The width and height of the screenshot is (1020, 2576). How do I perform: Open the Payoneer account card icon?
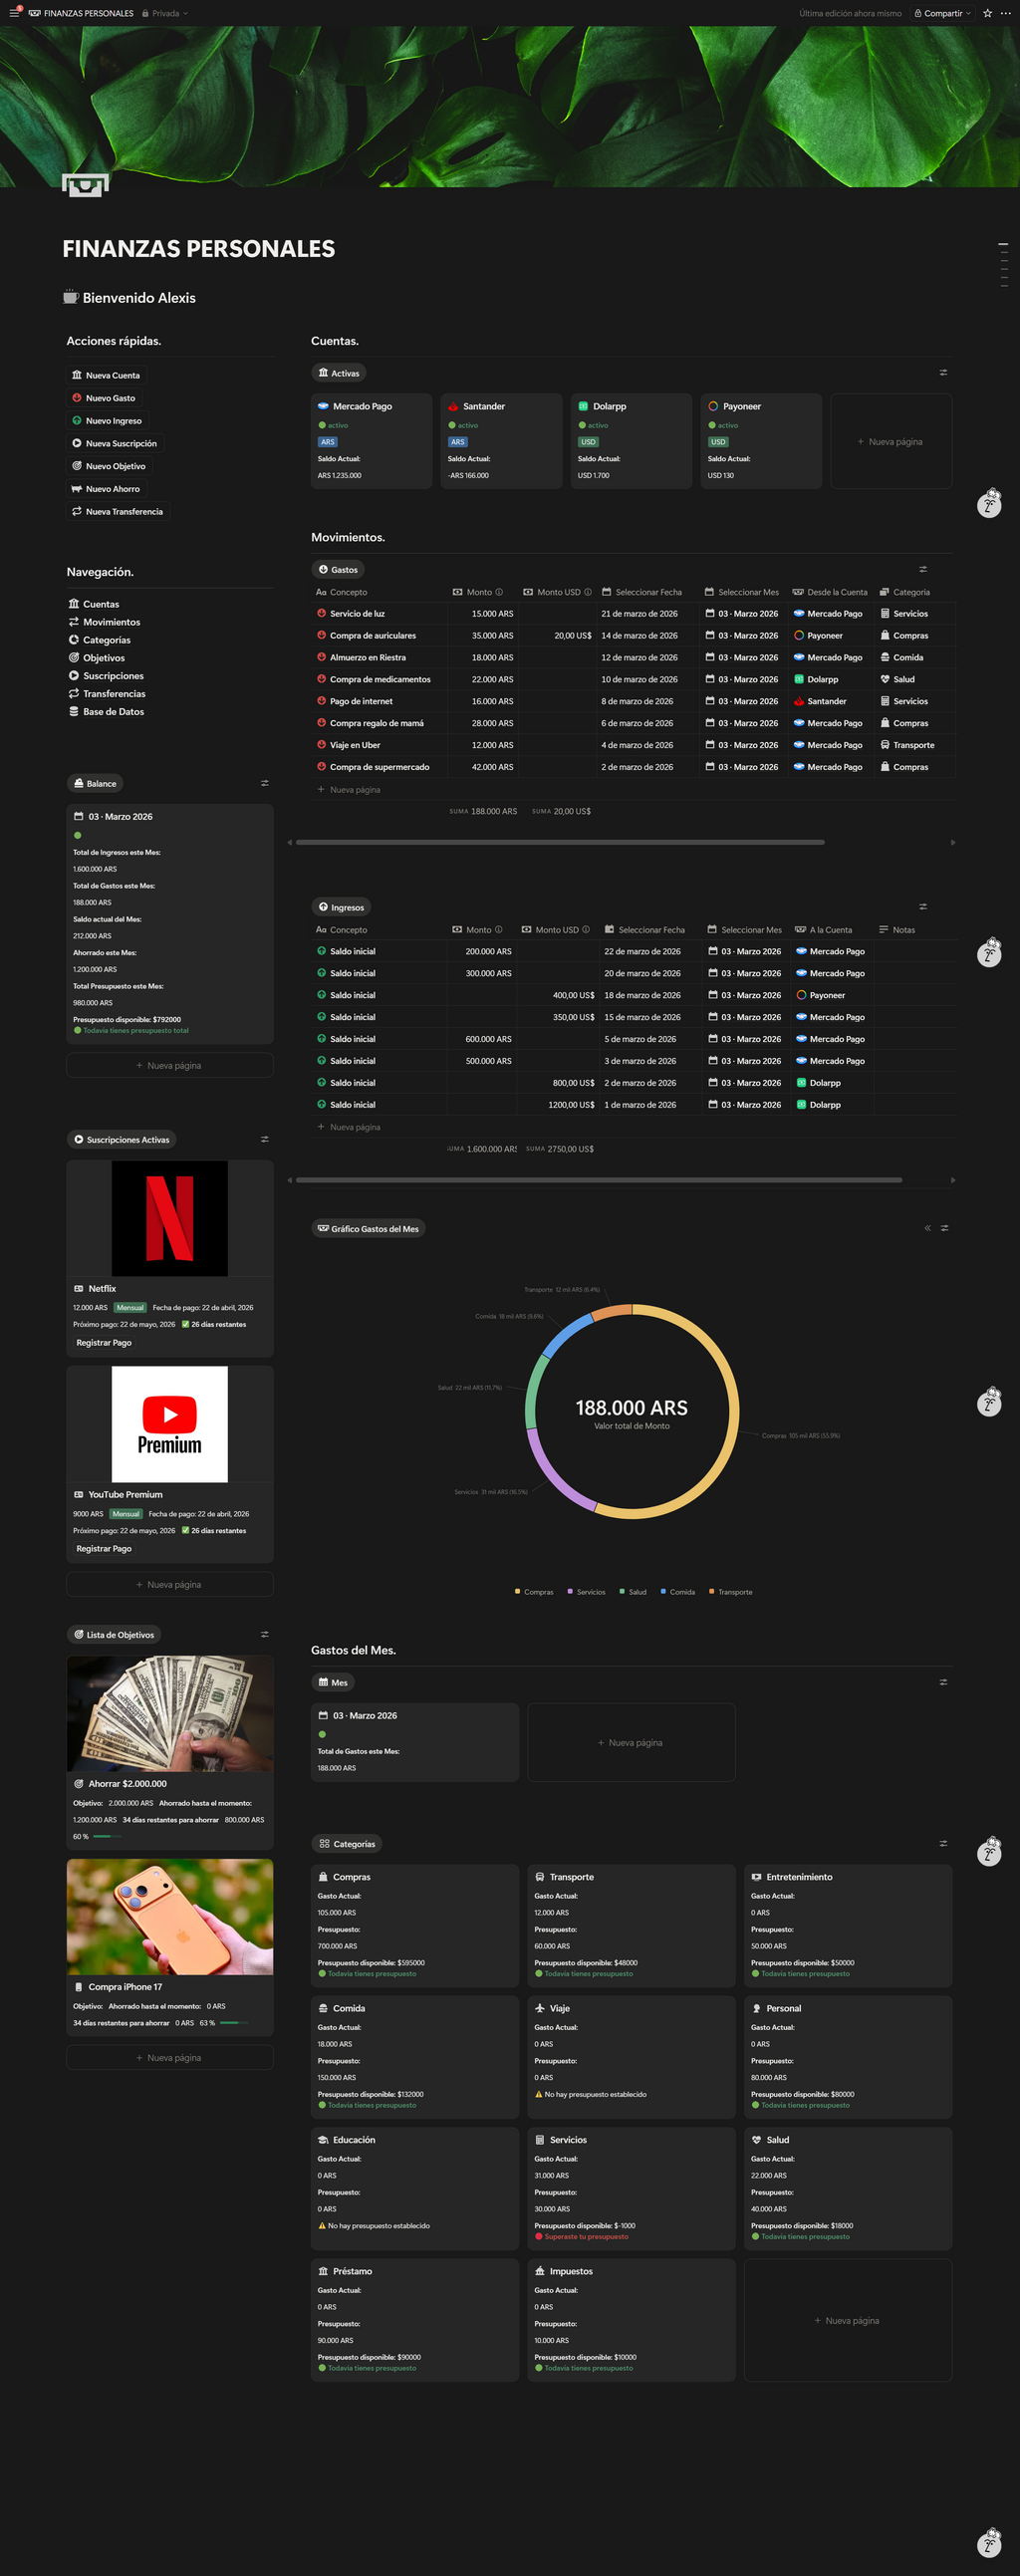coord(713,406)
